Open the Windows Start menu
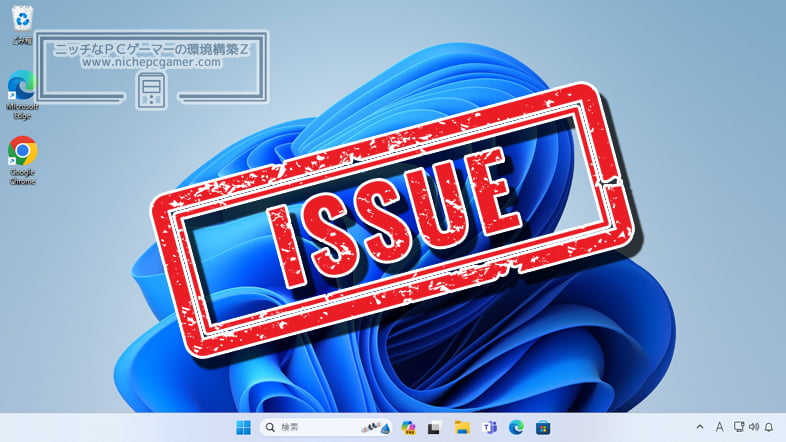 point(243,427)
